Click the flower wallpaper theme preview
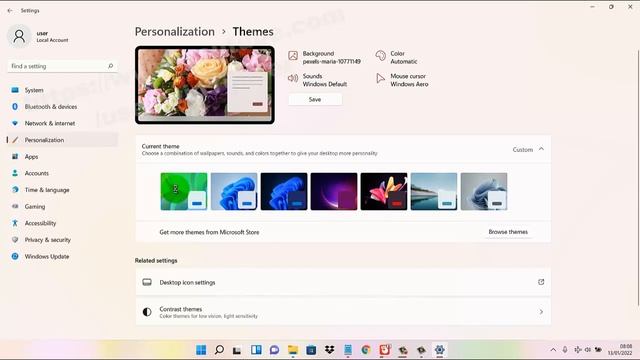This screenshot has height=360, width=640. click(205, 85)
